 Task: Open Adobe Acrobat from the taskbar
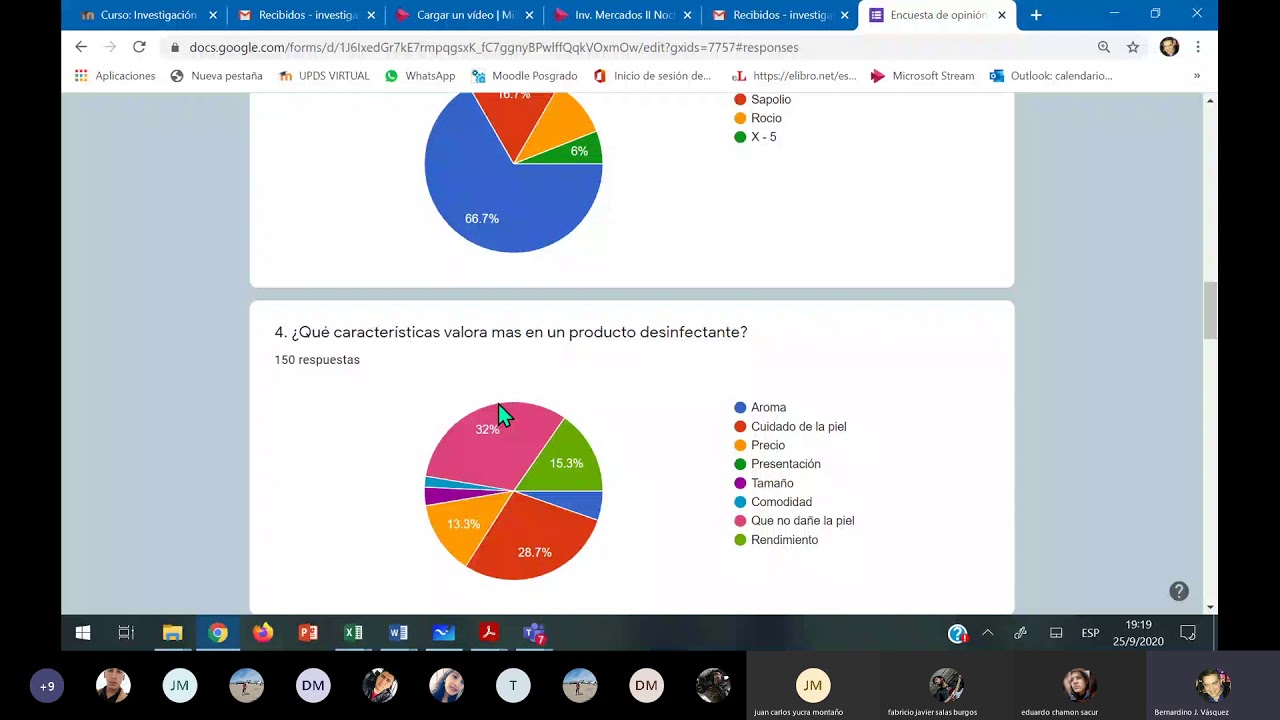pyautogui.click(x=489, y=632)
